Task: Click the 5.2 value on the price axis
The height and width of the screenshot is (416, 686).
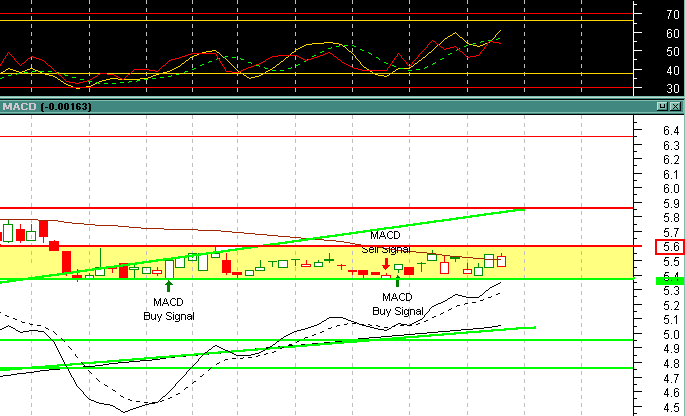Action: (x=671, y=305)
